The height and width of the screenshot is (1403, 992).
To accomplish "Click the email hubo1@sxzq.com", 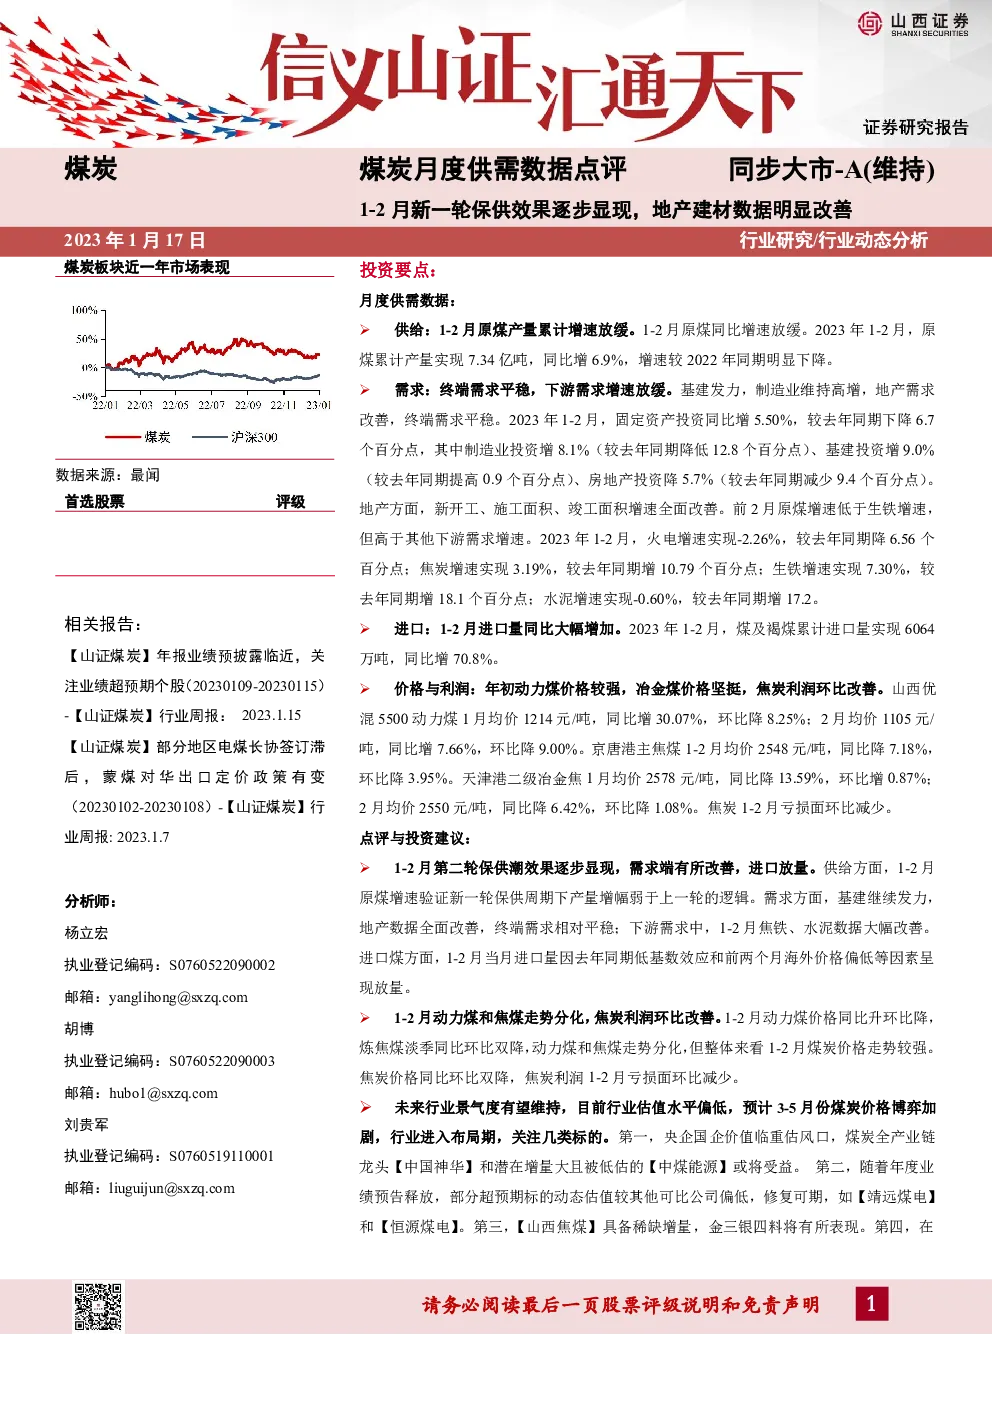I will coord(163,1093).
